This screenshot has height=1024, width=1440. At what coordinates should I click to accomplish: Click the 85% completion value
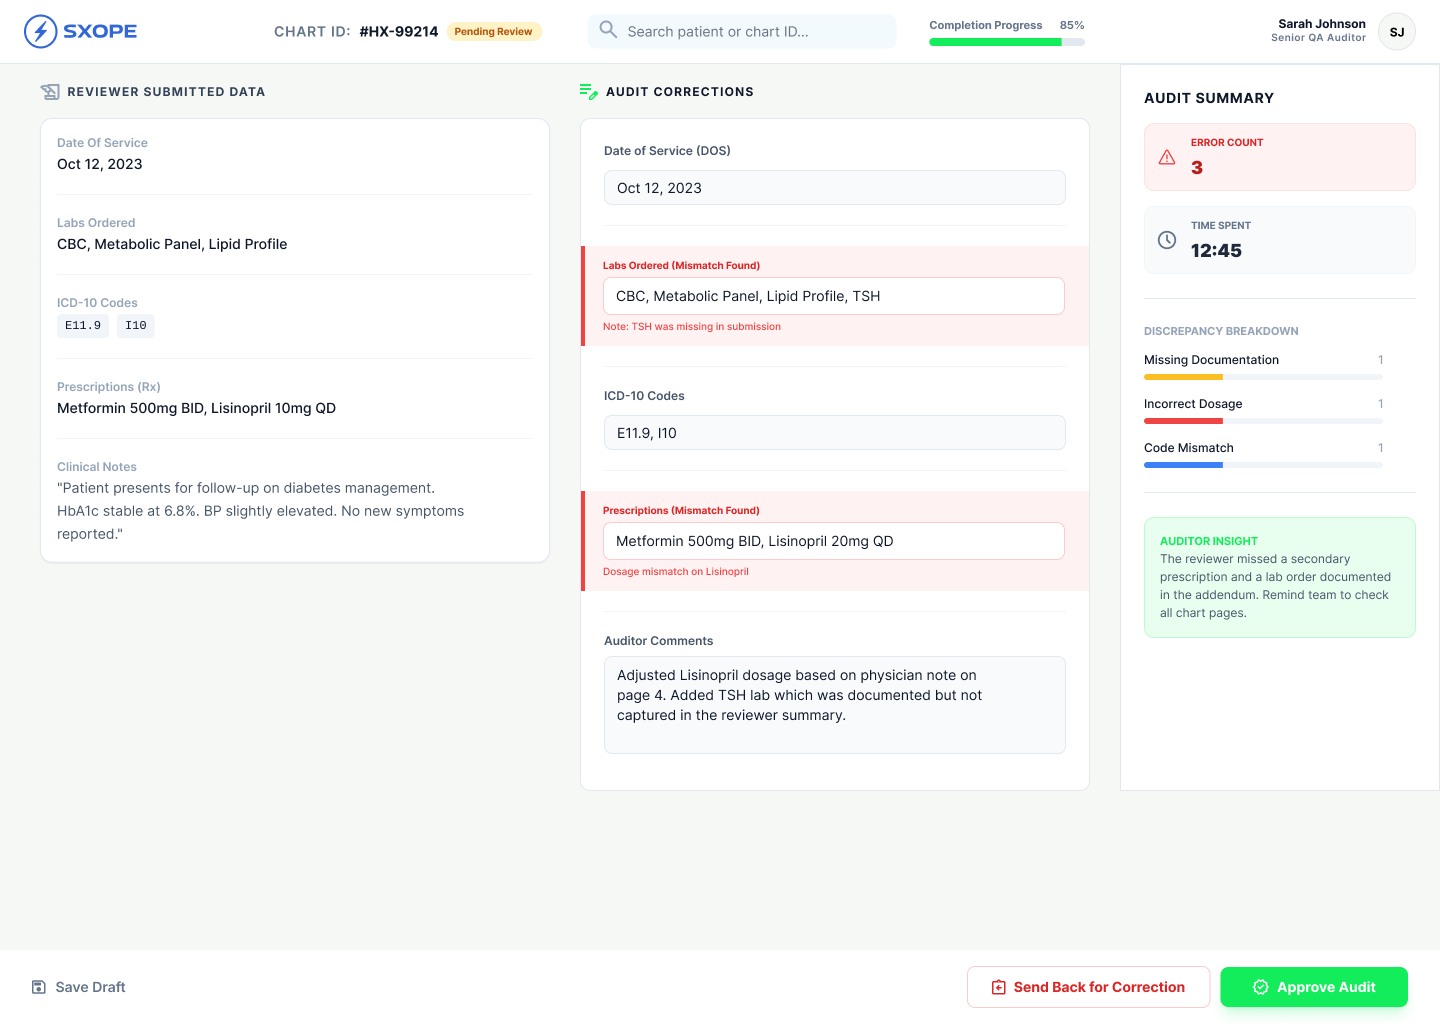(1072, 25)
